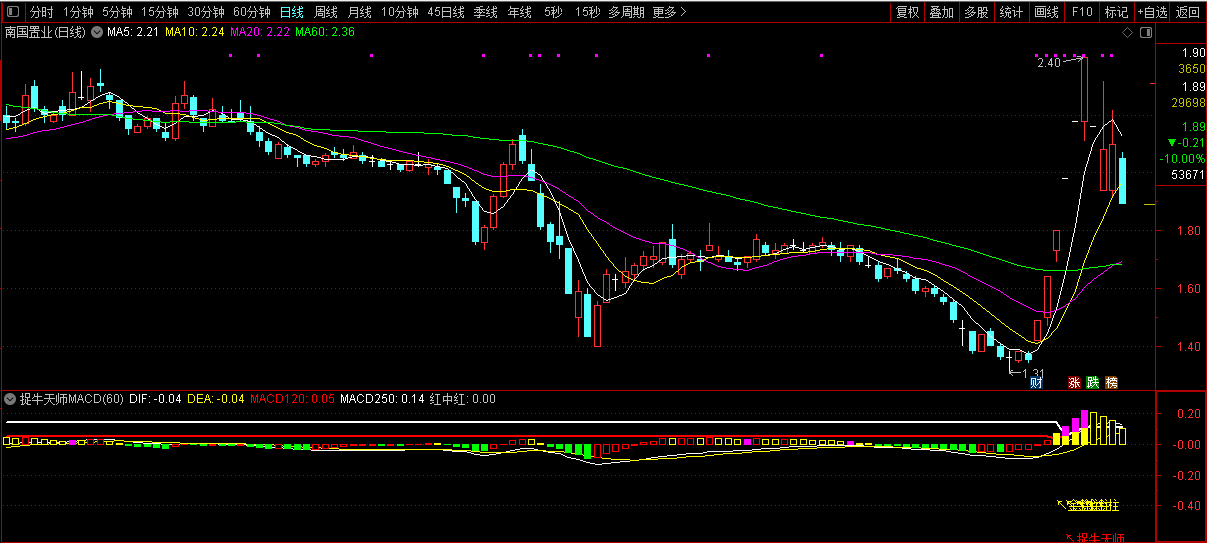Image resolution: width=1207 pixels, height=543 pixels.
Task: Expand the 捉牛天师MACD indicator dropdown
Action: pos(12,398)
